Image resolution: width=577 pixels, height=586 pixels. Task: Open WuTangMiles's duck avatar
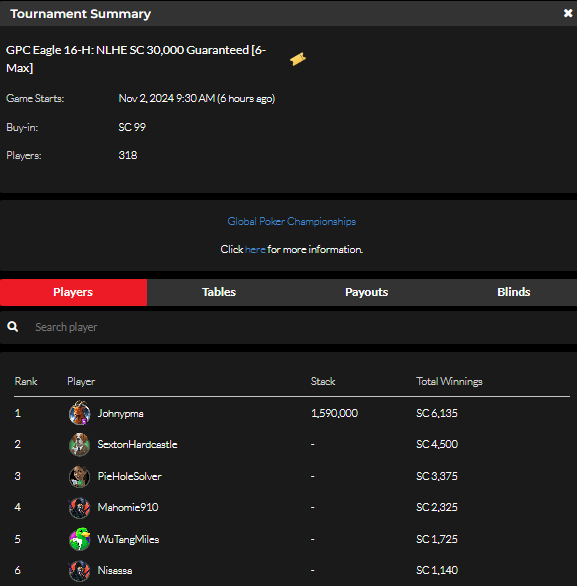(79, 539)
